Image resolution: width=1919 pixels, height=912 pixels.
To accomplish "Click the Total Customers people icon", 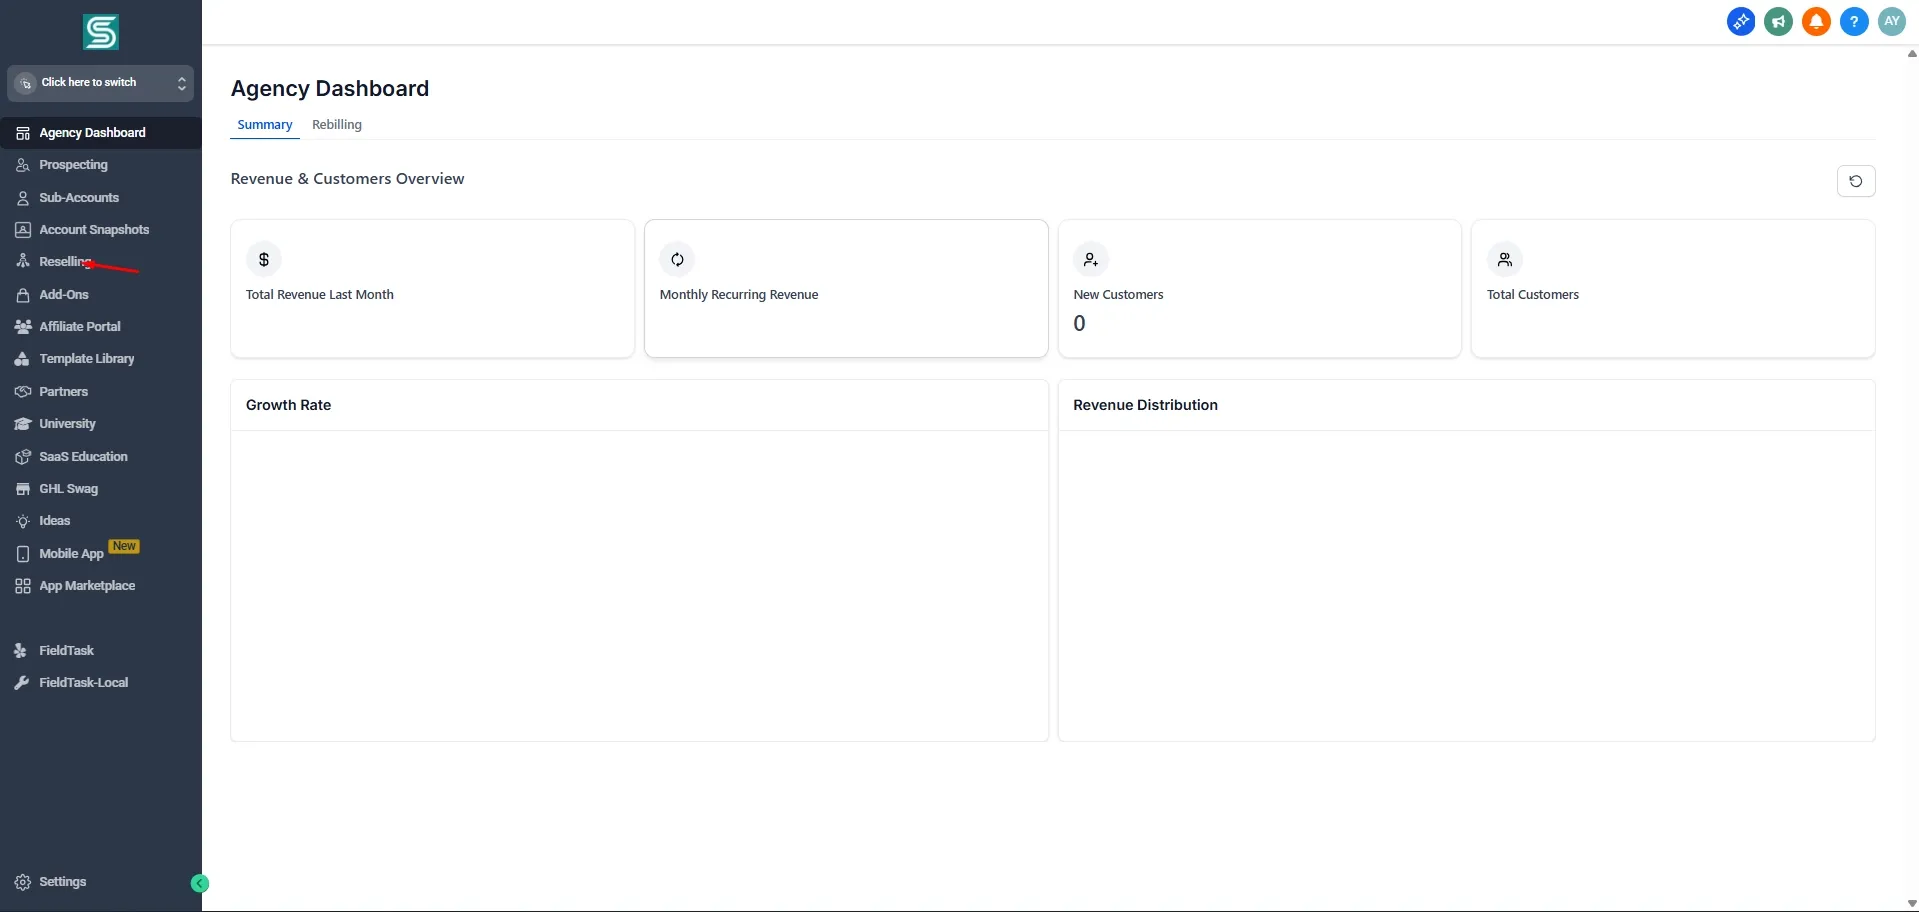I will 1505,260.
